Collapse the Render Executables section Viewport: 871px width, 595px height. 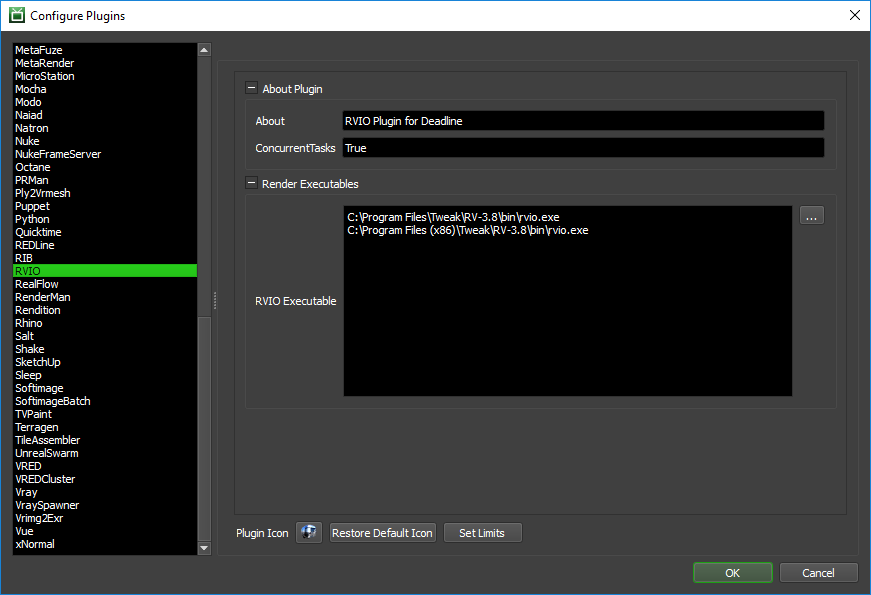251,184
